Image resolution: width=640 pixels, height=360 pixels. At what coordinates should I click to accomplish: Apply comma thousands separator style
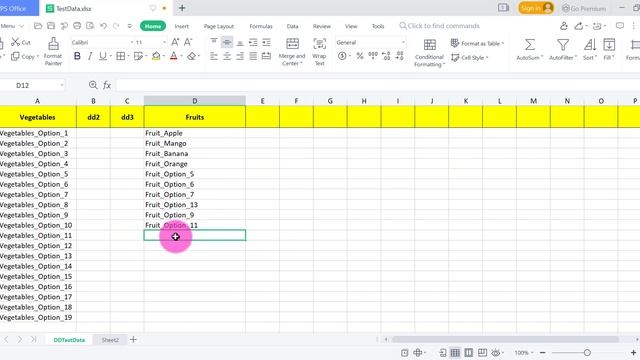point(373,56)
